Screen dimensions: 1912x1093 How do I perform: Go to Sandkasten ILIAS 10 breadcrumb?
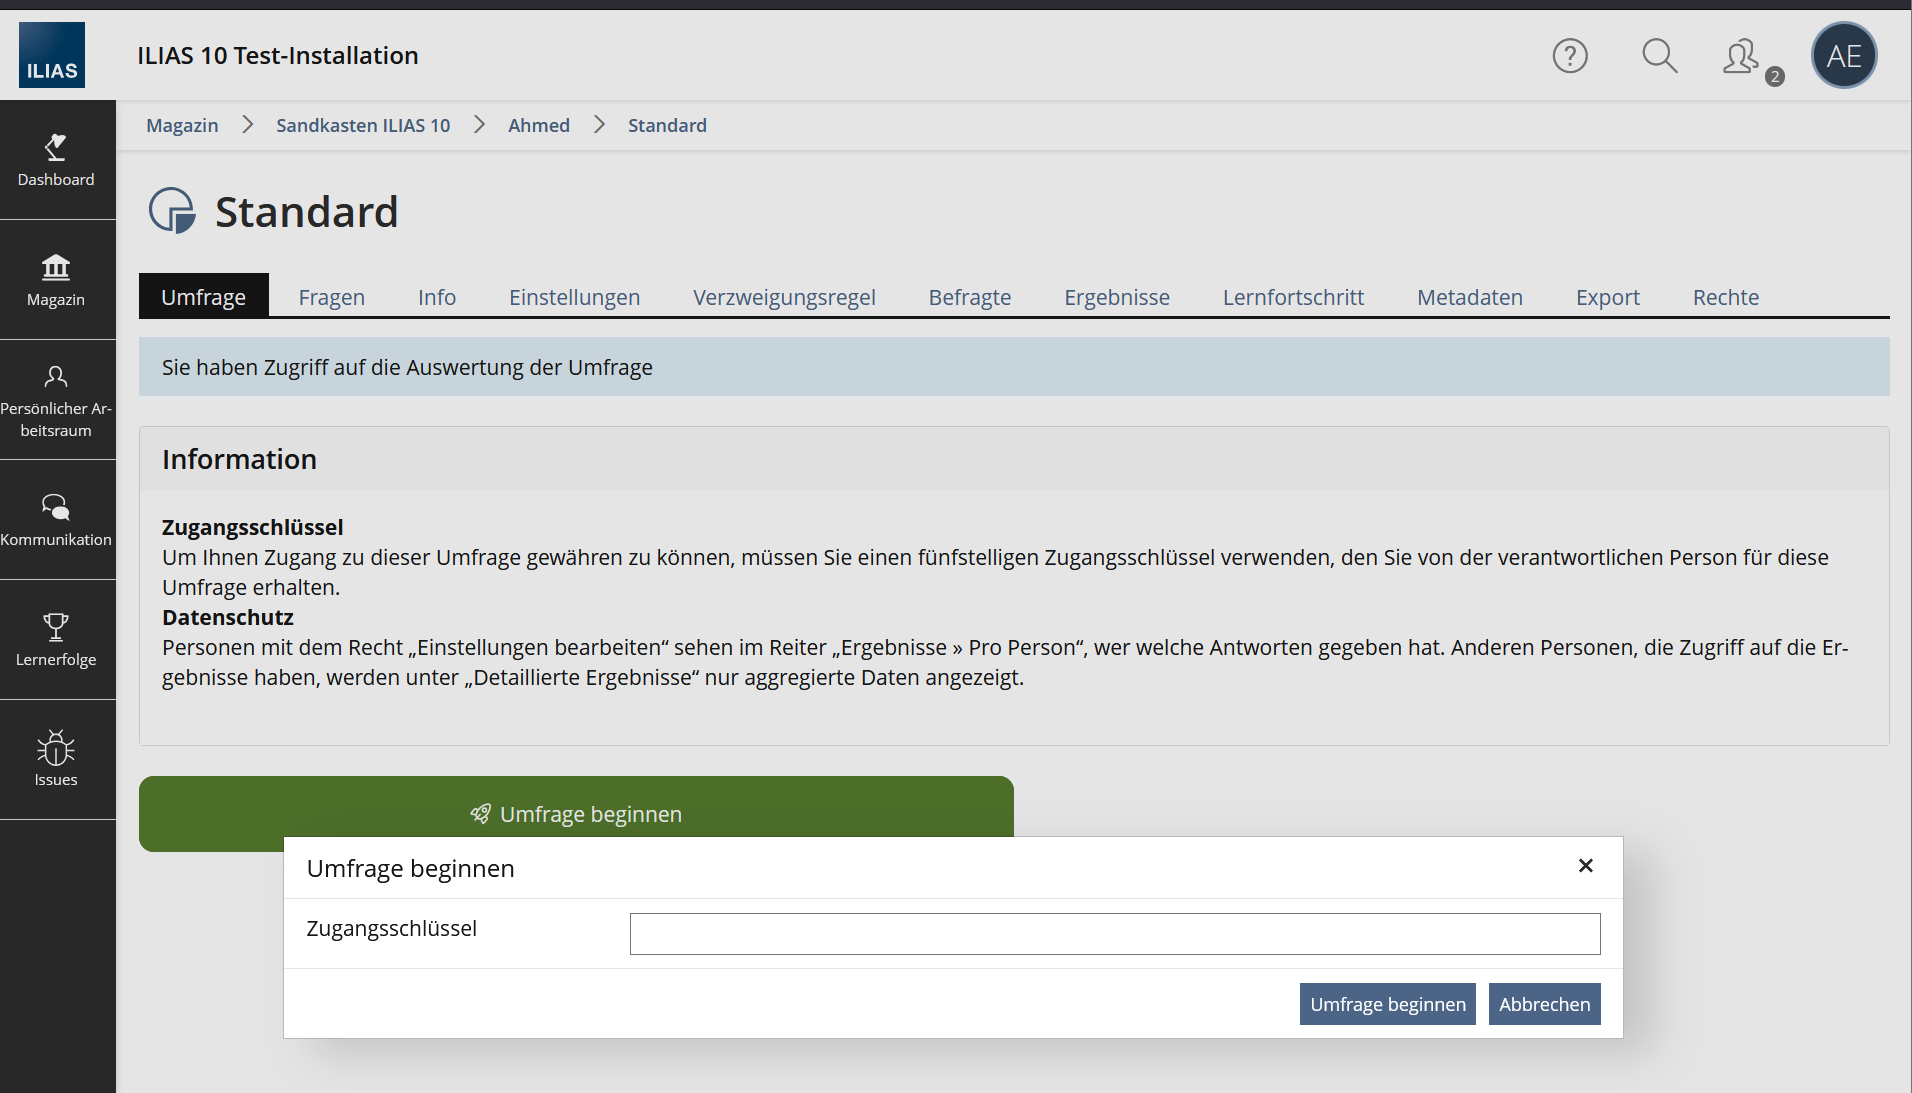coord(363,125)
